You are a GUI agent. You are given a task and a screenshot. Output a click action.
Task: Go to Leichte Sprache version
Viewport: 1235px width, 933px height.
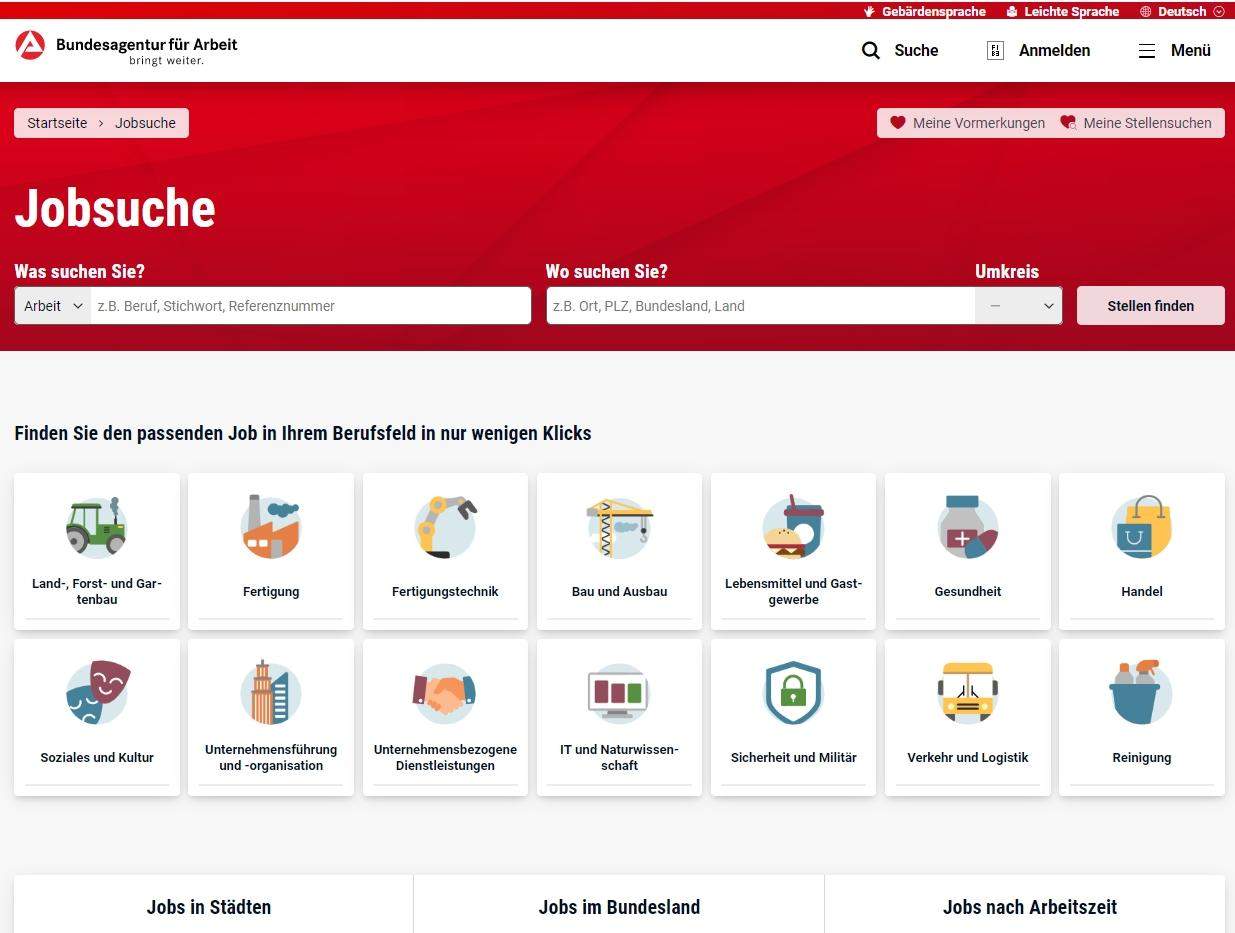tap(1062, 11)
